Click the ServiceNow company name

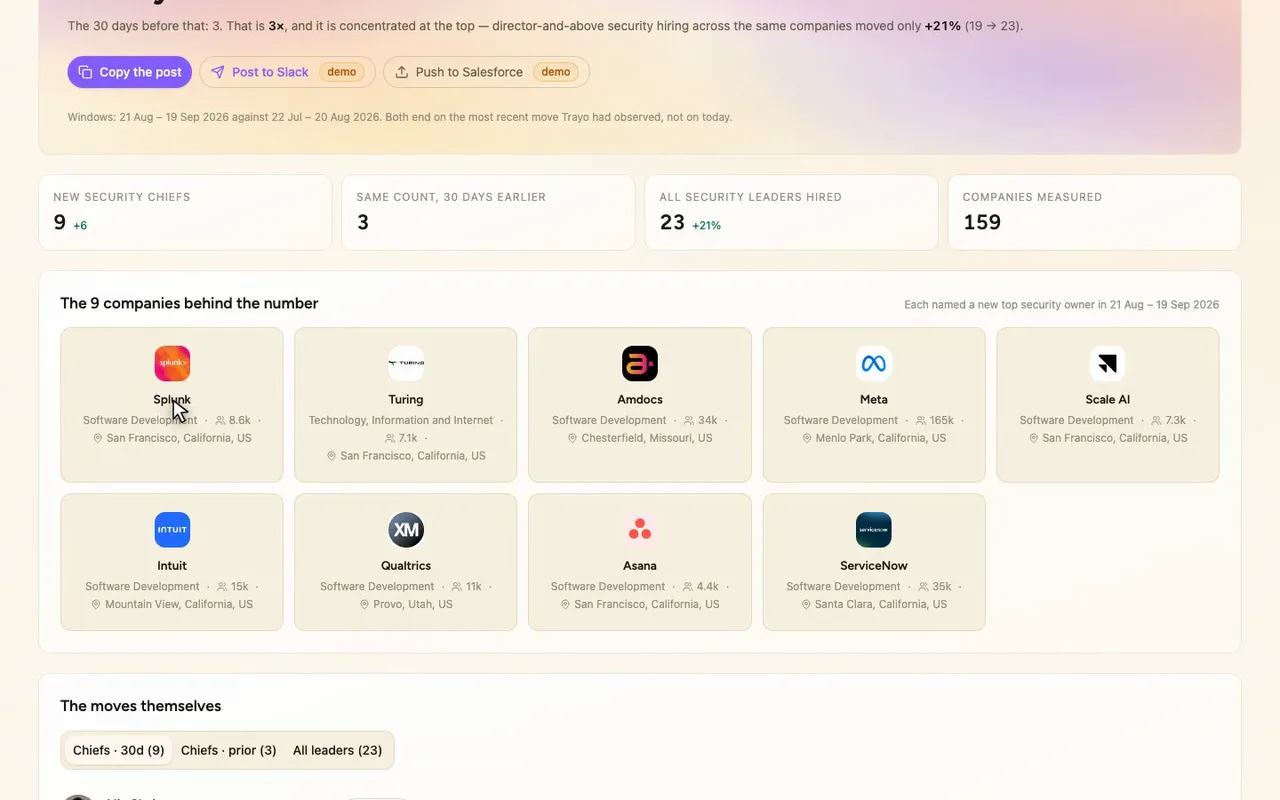pos(874,565)
